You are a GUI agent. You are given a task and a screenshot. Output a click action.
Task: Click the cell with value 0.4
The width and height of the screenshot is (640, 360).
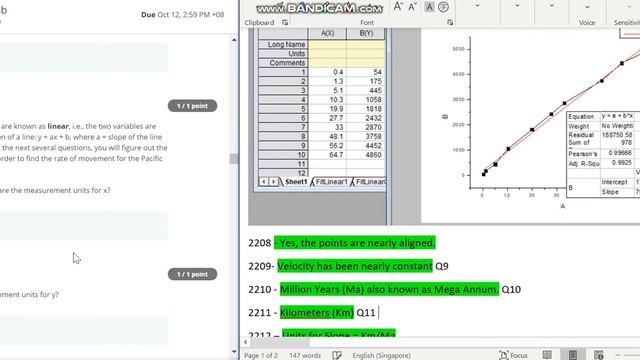(x=327, y=72)
